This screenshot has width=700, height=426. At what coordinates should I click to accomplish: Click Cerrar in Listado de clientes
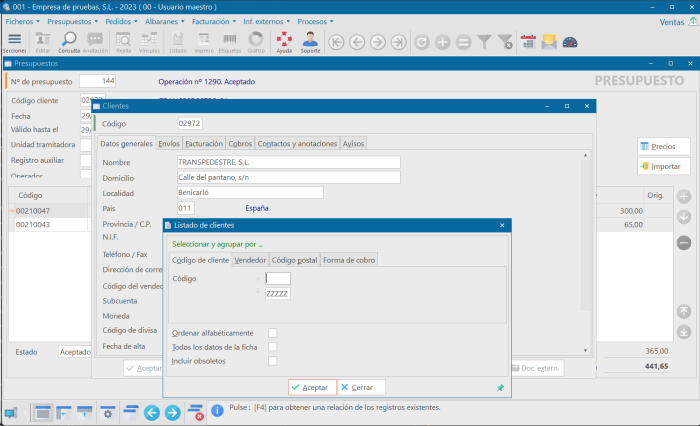[361, 387]
